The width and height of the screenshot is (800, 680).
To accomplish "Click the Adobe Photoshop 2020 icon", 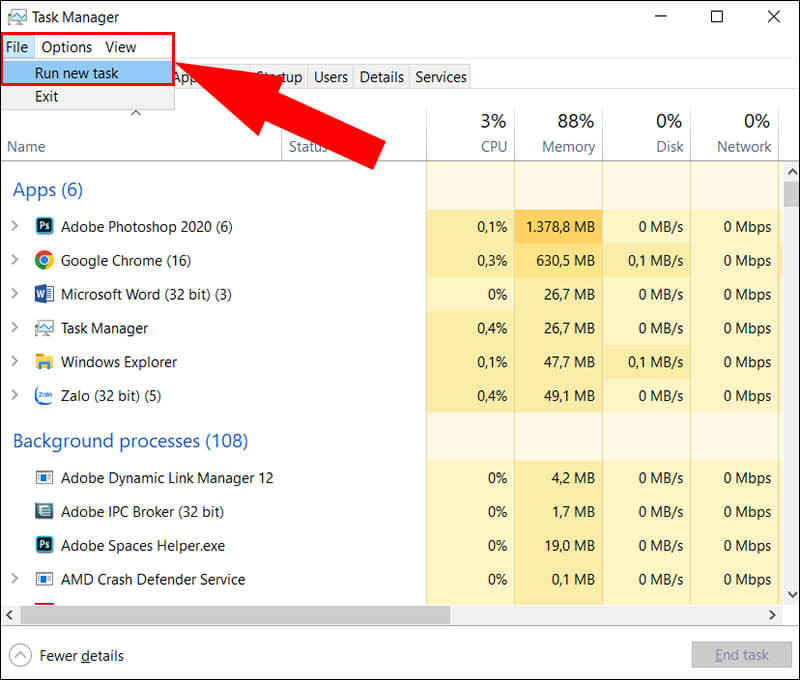I will click(44, 226).
